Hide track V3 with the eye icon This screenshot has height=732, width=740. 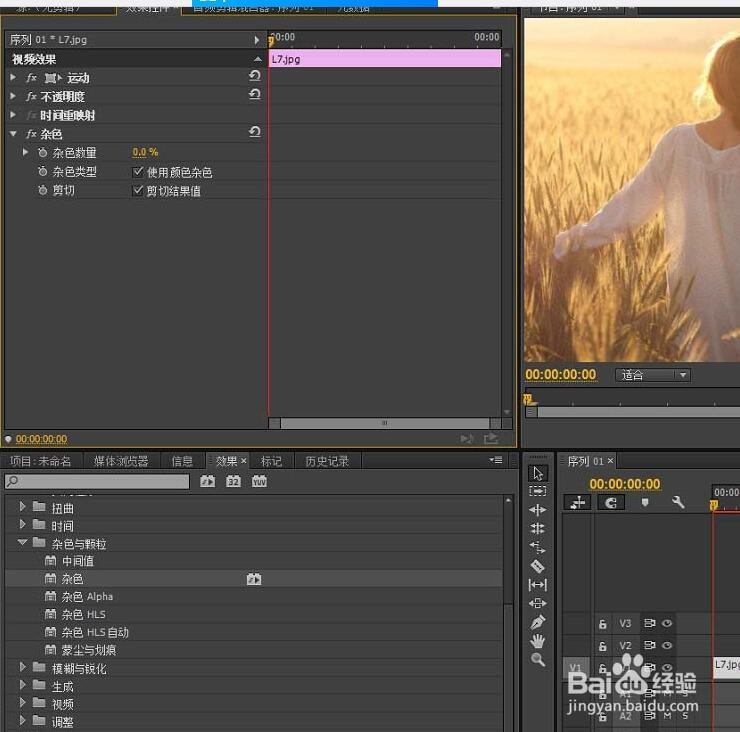click(666, 623)
